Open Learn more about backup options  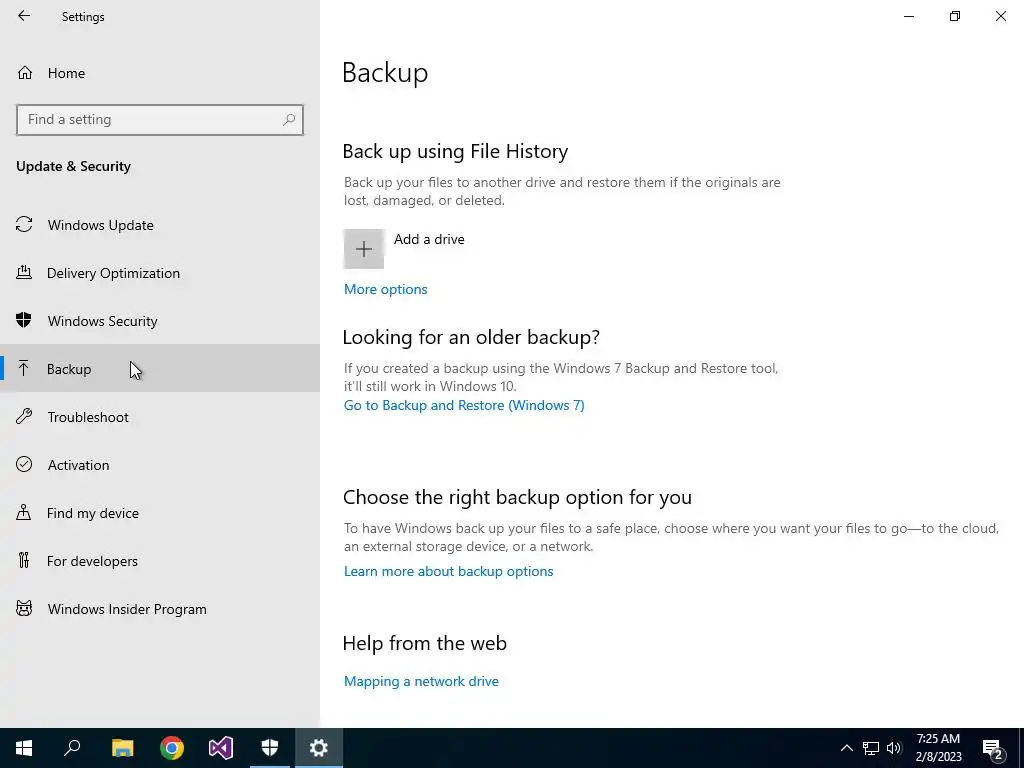pyautogui.click(x=448, y=571)
